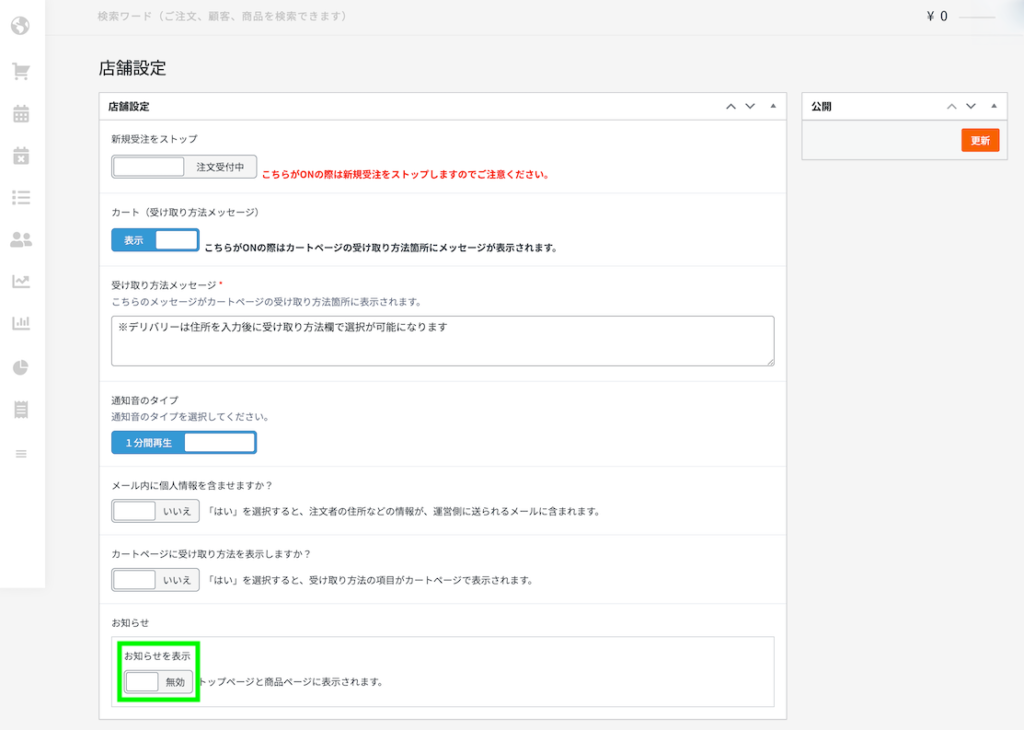1024x730 pixels.
Task: Enable the お知らせを表示 toggle
Action: [x=158, y=682]
